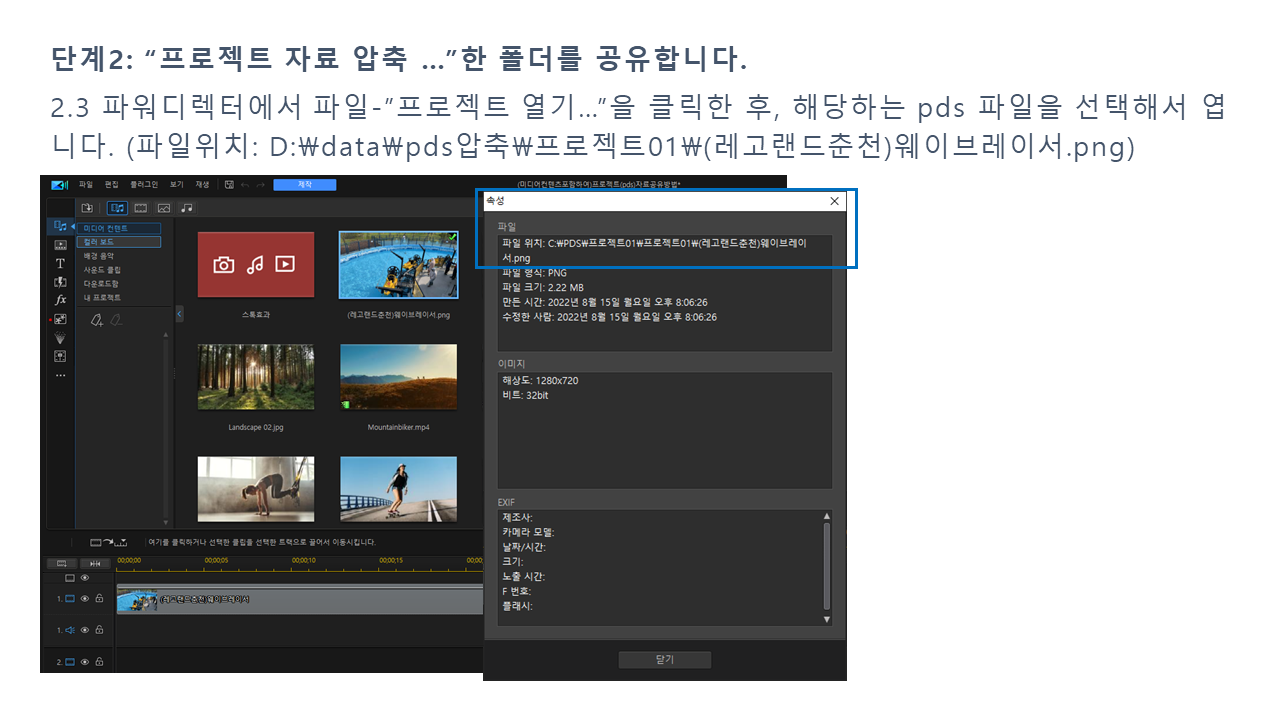The height and width of the screenshot is (720, 1280).
Task: Toggle visibility of video track 2
Action: 85,662
